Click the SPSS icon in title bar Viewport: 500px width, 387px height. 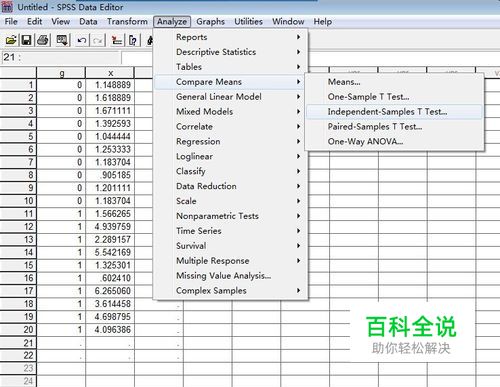click(7, 7)
